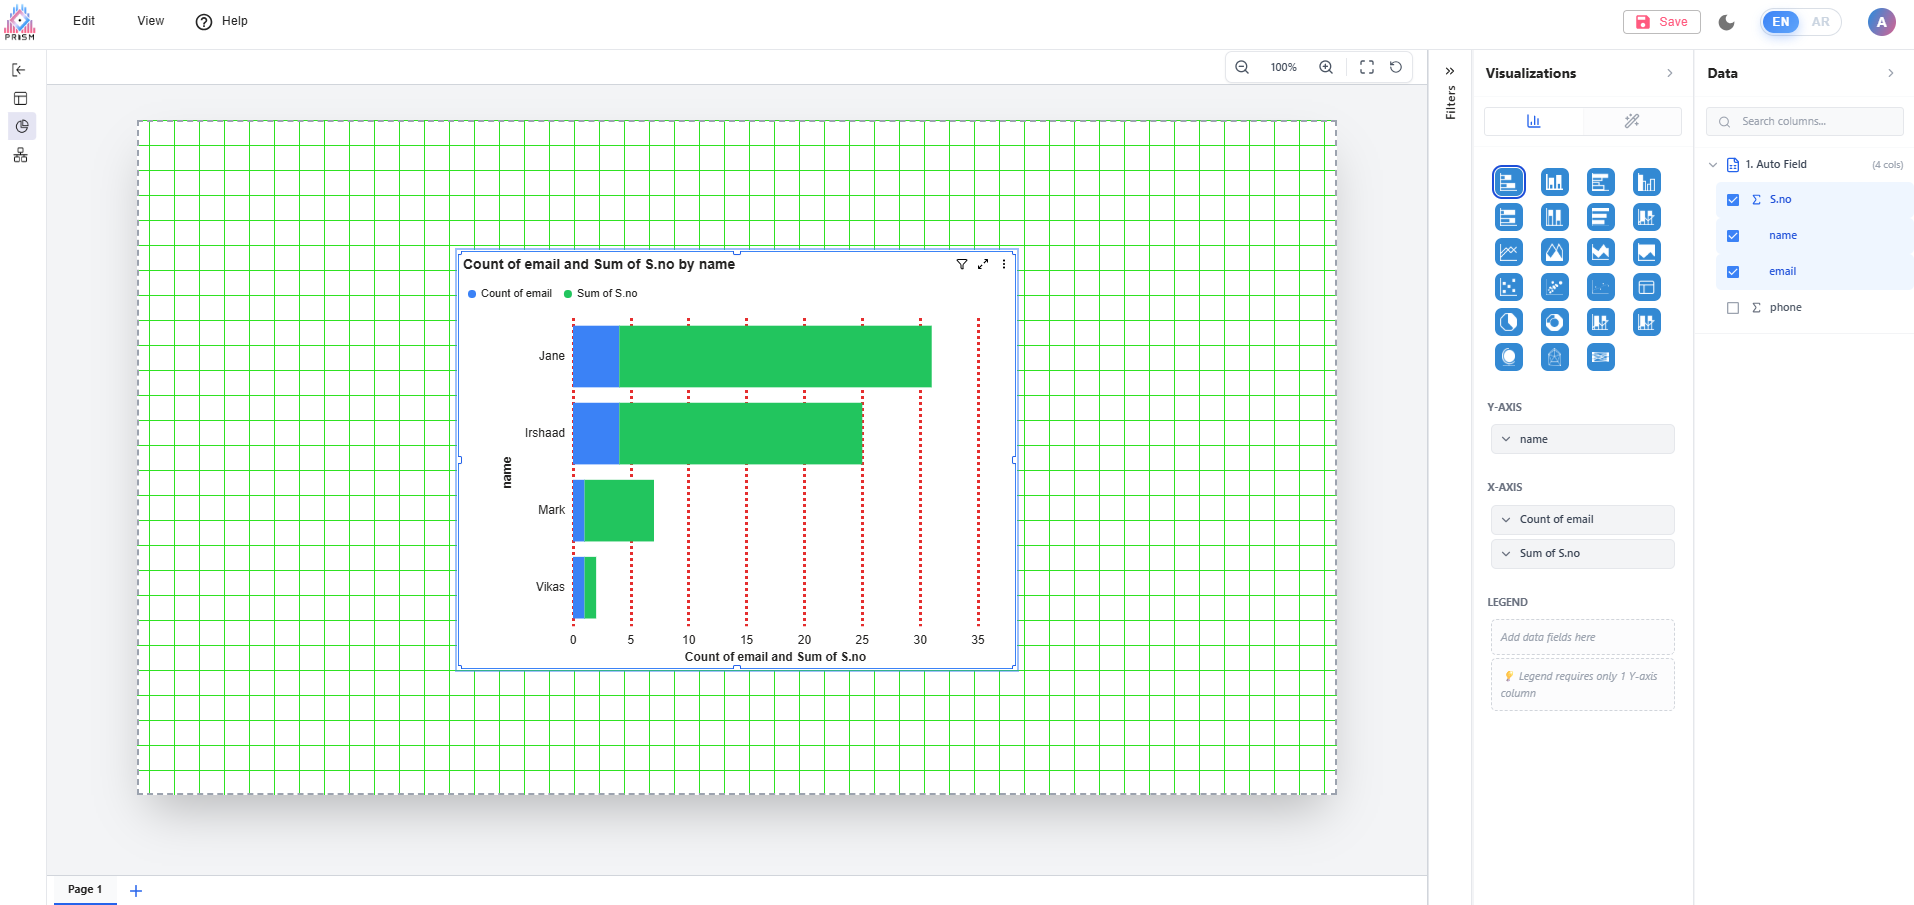
Task: Uncheck the S.no column checkbox
Action: coord(1733,200)
